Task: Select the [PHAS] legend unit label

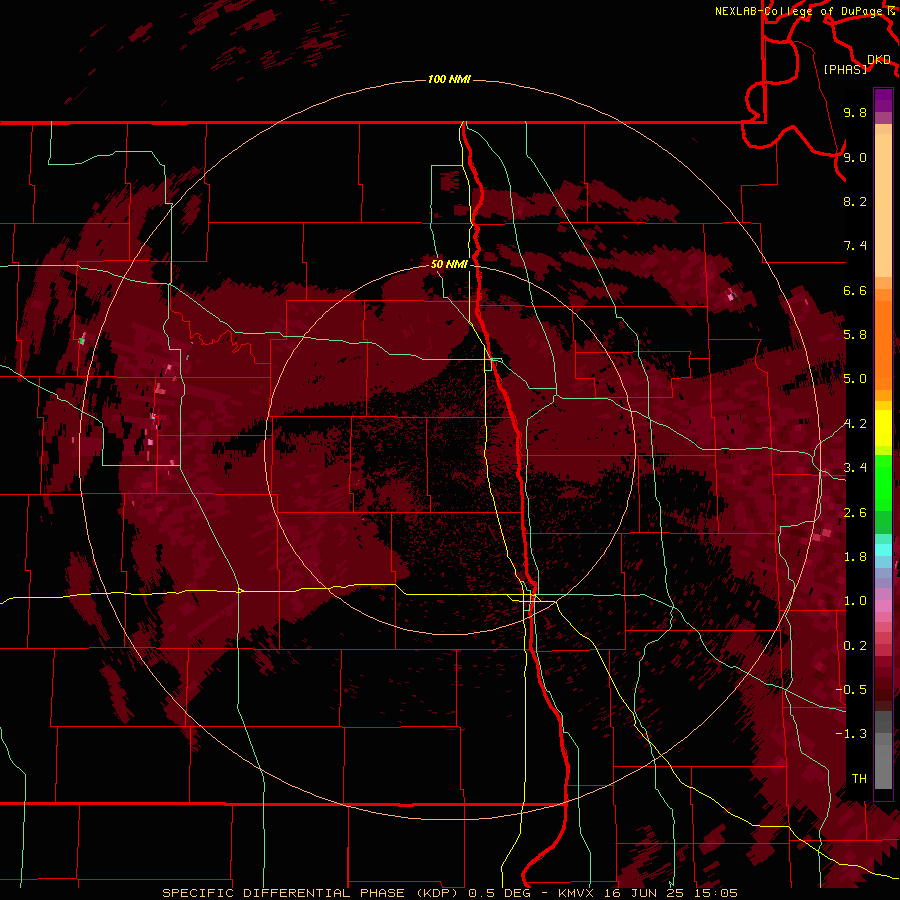Action: click(x=845, y=69)
